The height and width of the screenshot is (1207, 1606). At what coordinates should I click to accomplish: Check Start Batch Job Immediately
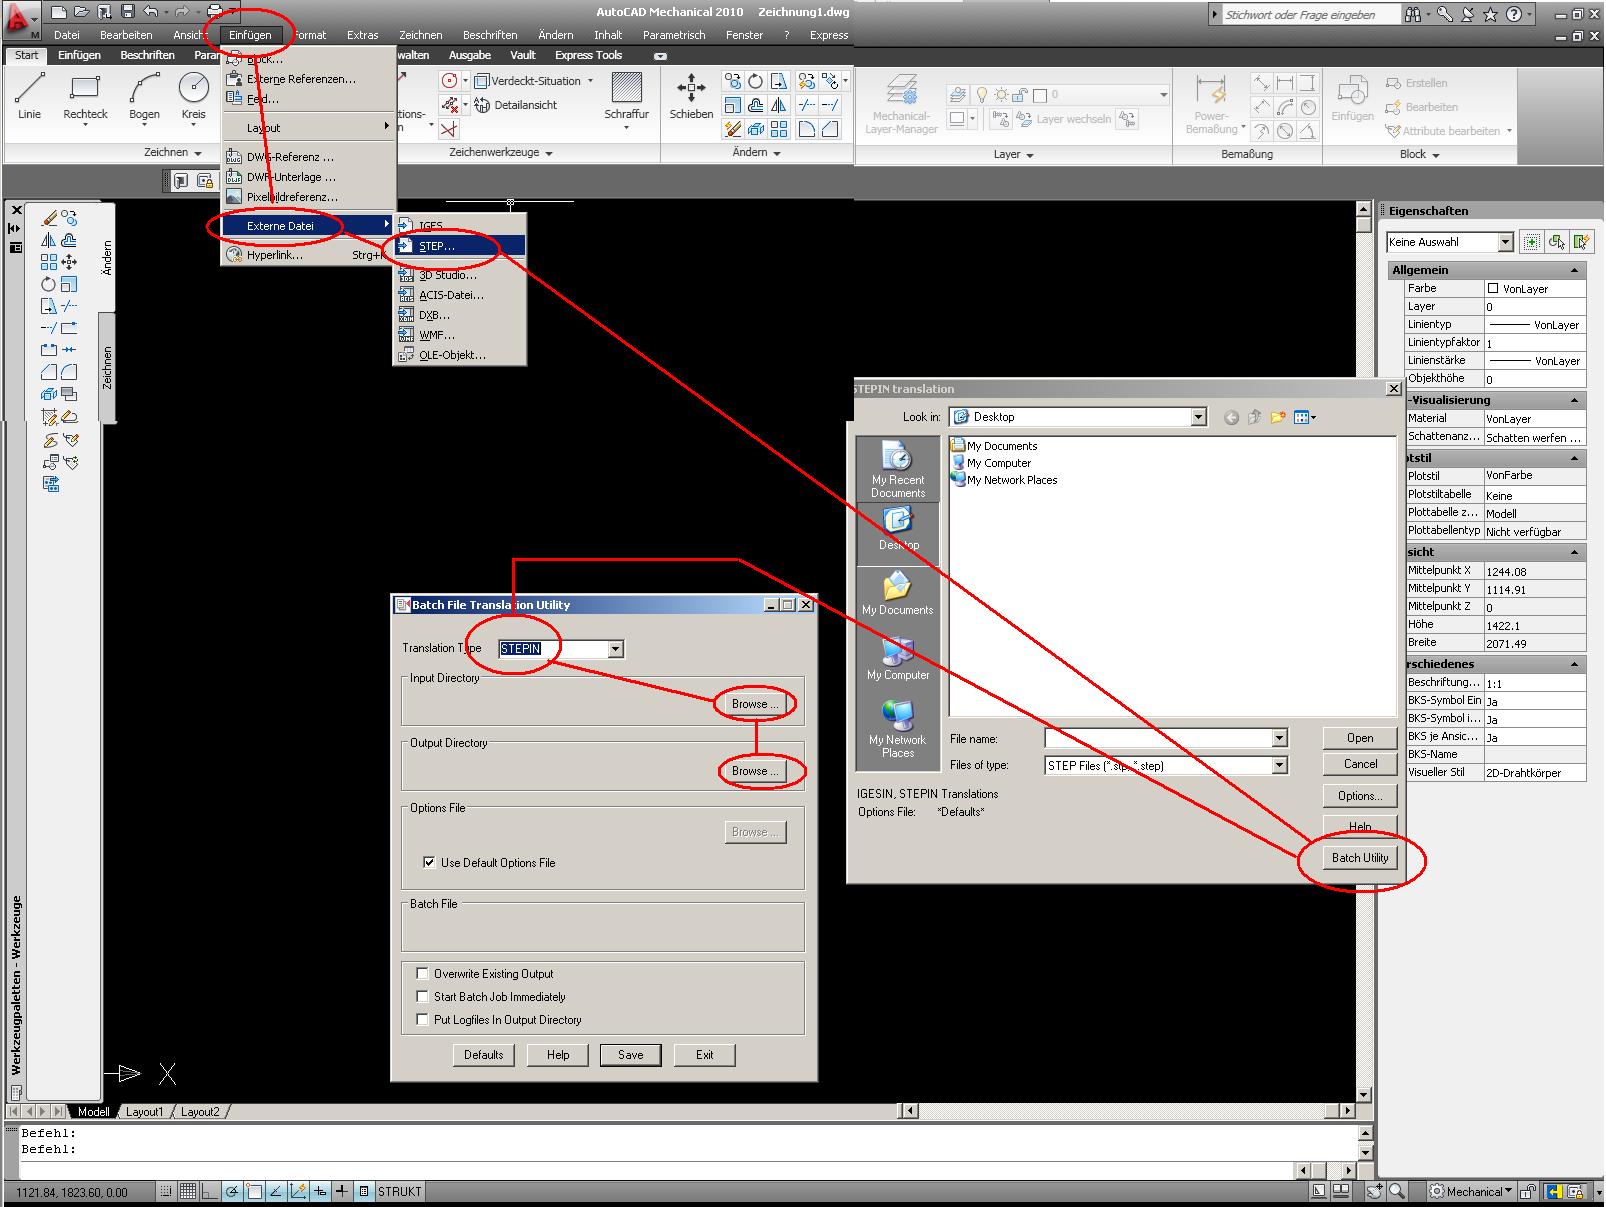pyautogui.click(x=422, y=996)
